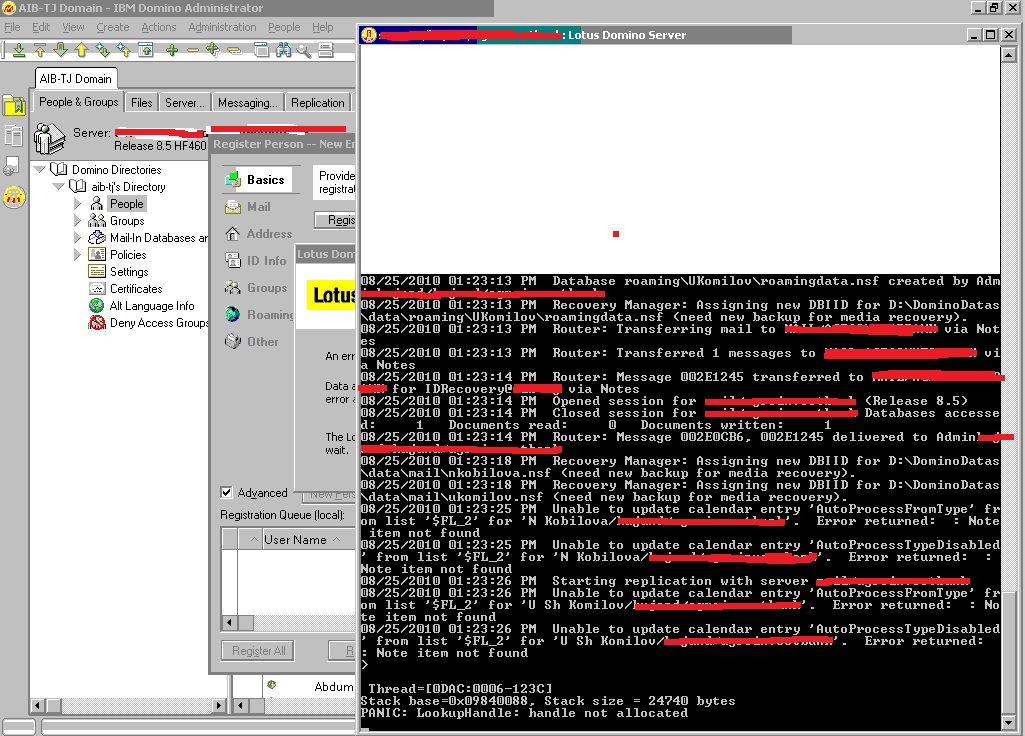Select ID Info section in Register Person dialog
The height and width of the screenshot is (736, 1025).
tap(256, 260)
